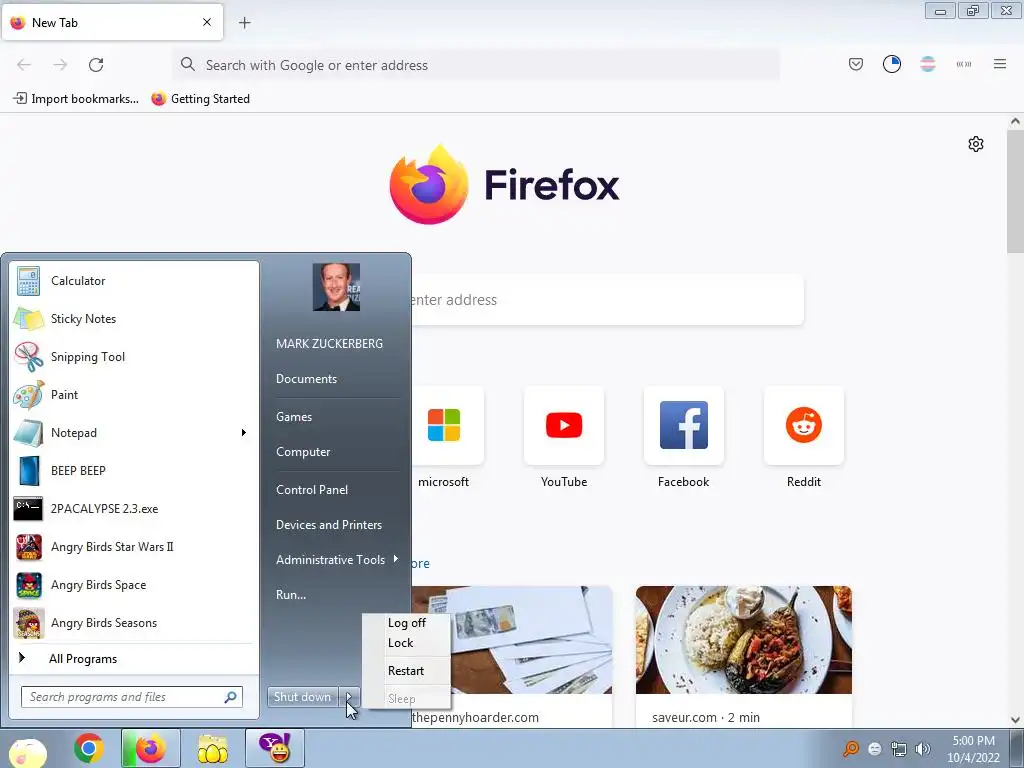
Task: Open a new tab with plus button
Action: click(x=245, y=23)
